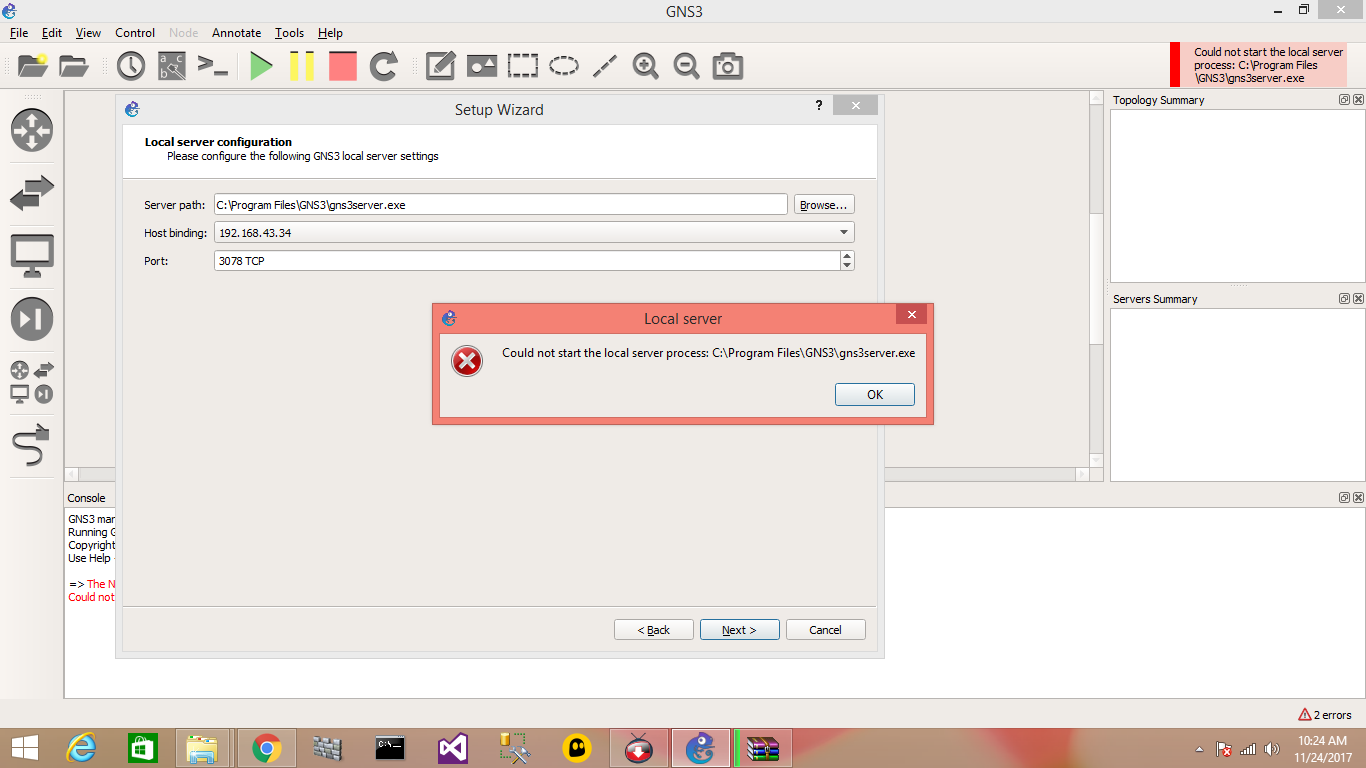This screenshot has height=768, width=1366.
Task: Toggle show/hide interface labels icon
Action: click(x=172, y=66)
